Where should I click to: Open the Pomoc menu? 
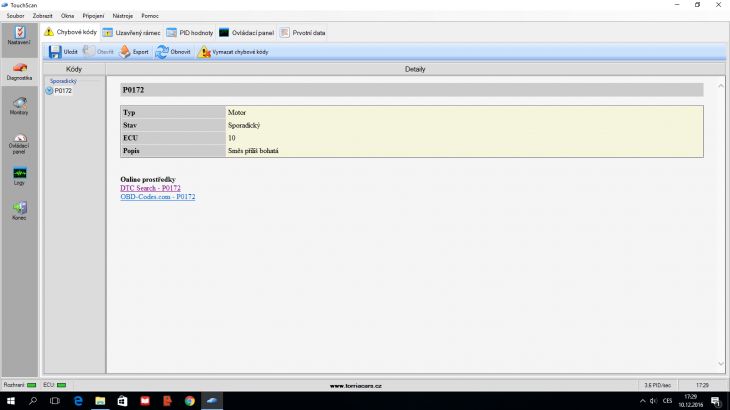tap(150, 16)
